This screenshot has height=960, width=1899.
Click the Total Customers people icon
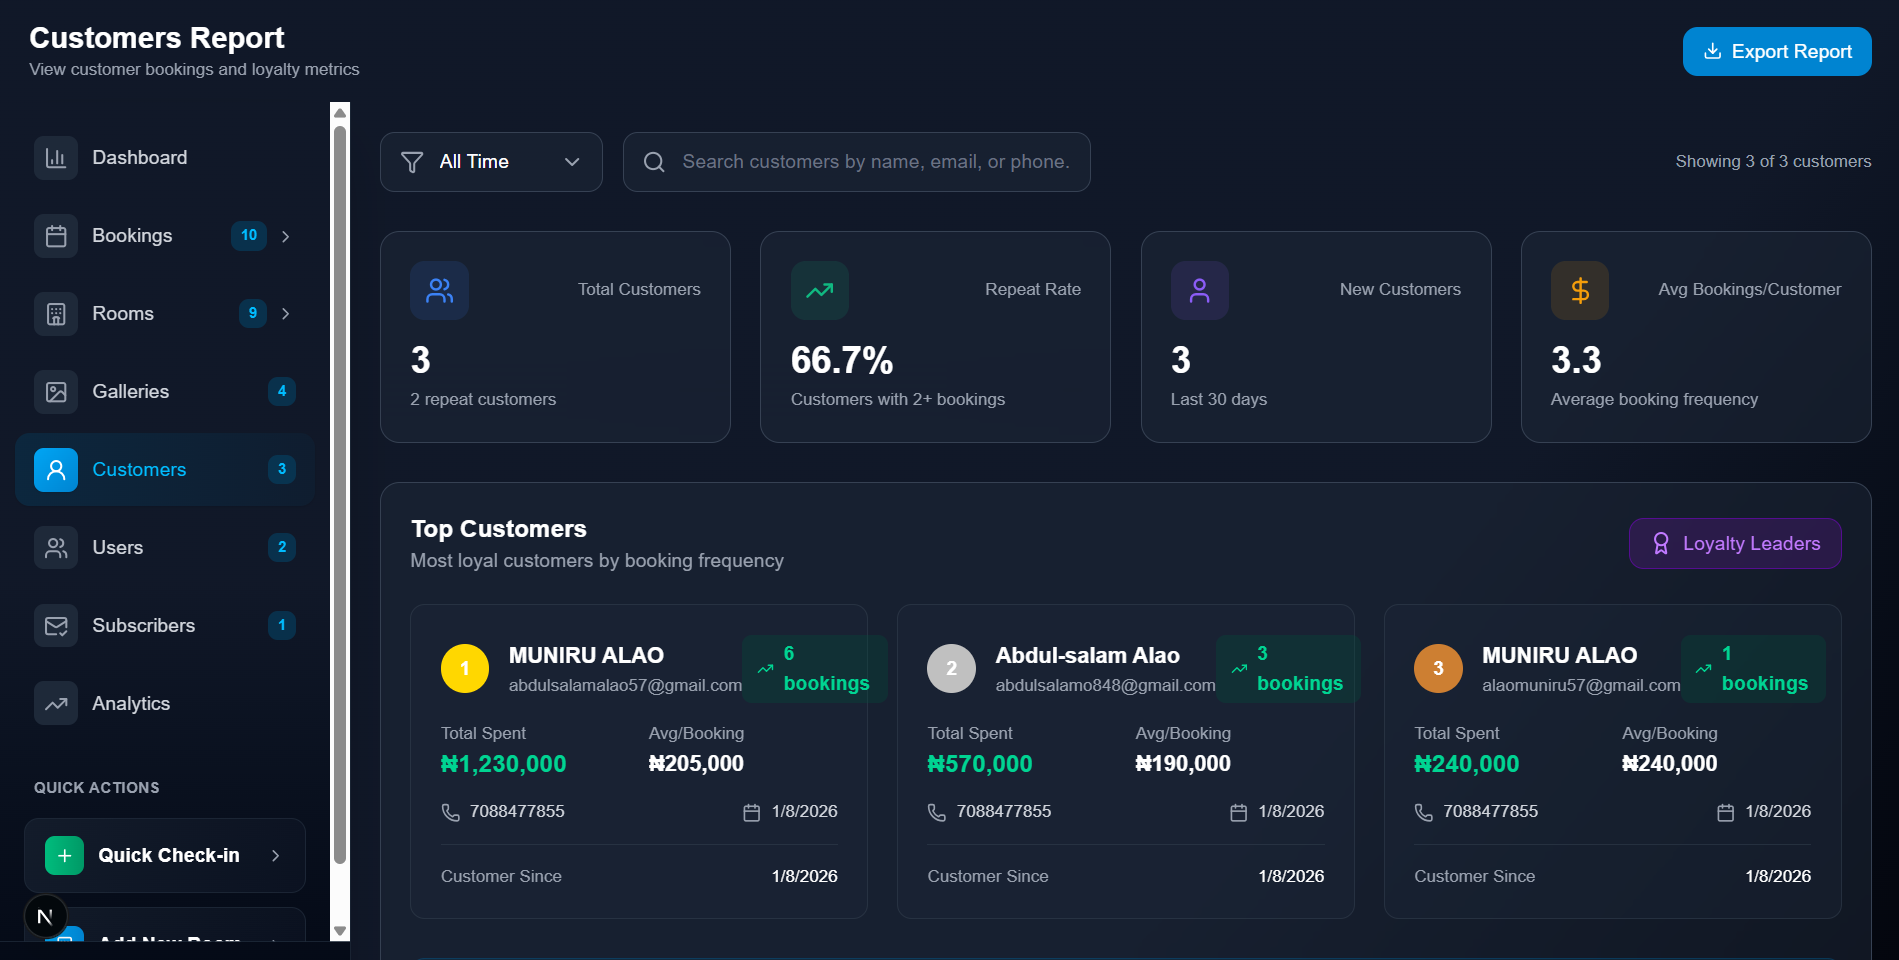click(x=439, y=291)
